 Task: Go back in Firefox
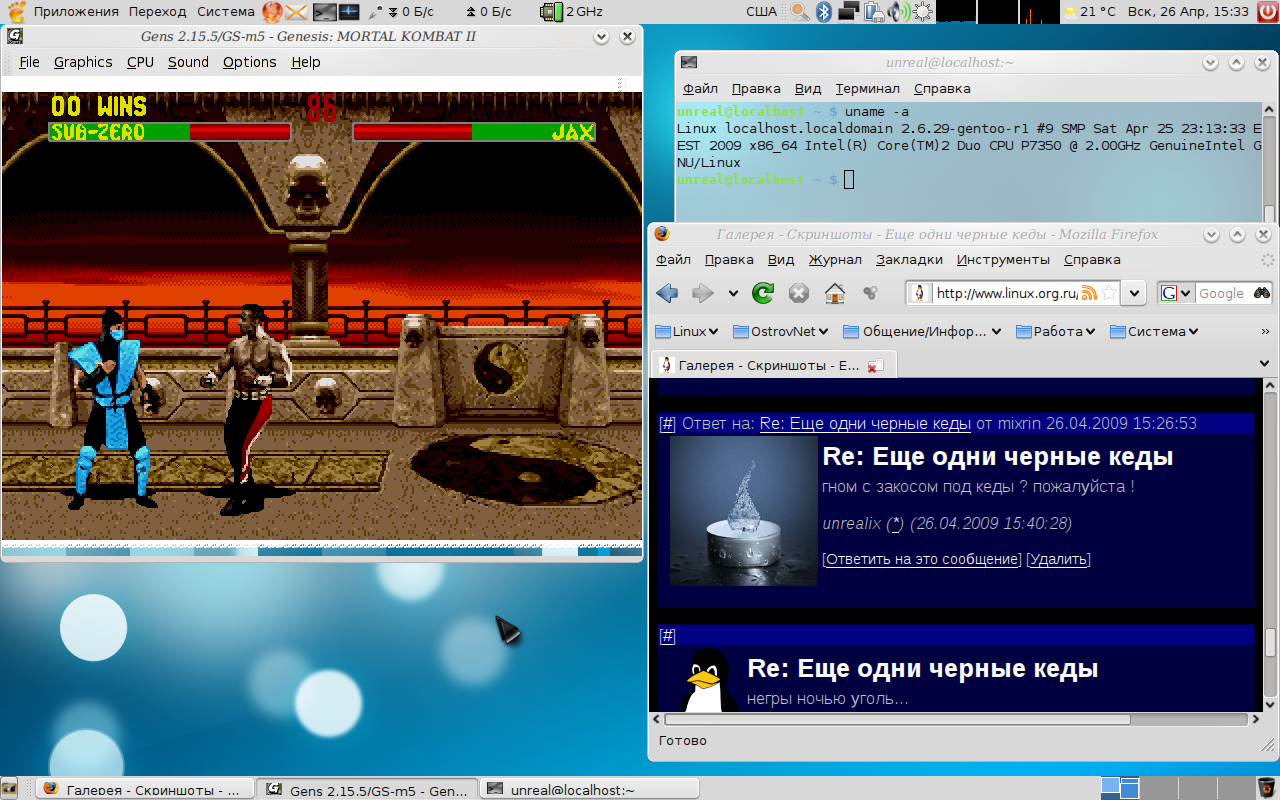(667, 293)
